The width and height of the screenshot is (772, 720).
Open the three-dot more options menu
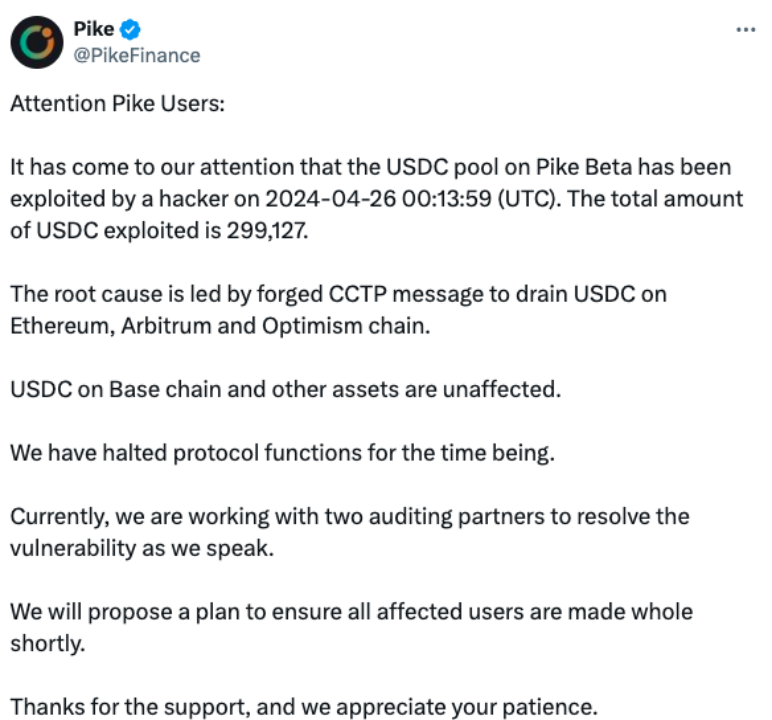point(745,29)
